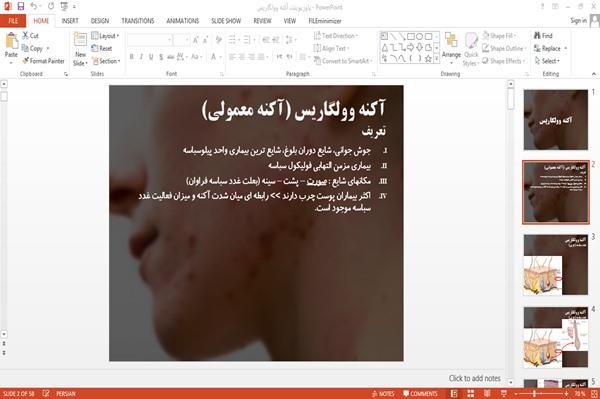Add a New Slide
Screen dimensions: 600x399
(x=80, y=49)
